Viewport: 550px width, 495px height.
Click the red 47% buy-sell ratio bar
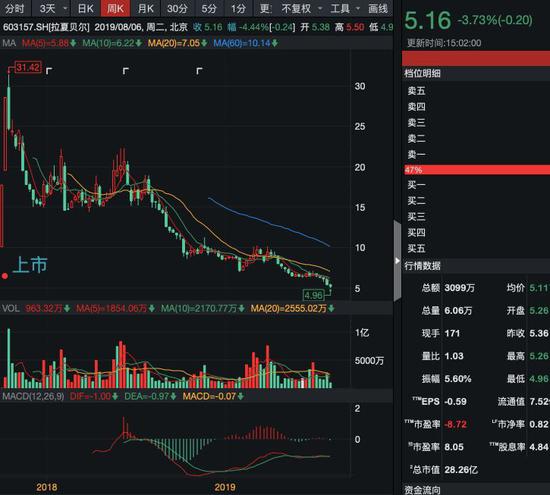click(x=477, y=170)
